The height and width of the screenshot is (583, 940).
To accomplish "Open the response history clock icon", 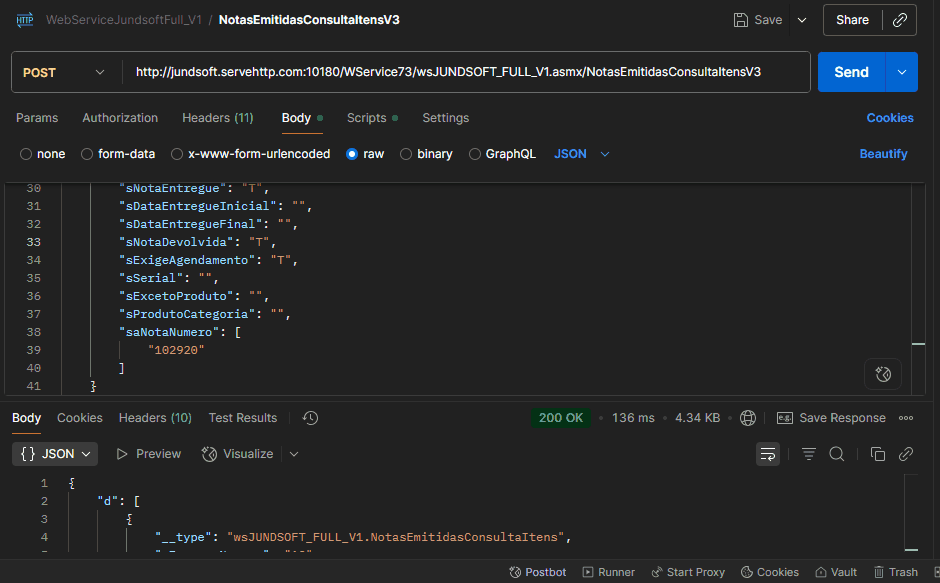I will (310, 418).
